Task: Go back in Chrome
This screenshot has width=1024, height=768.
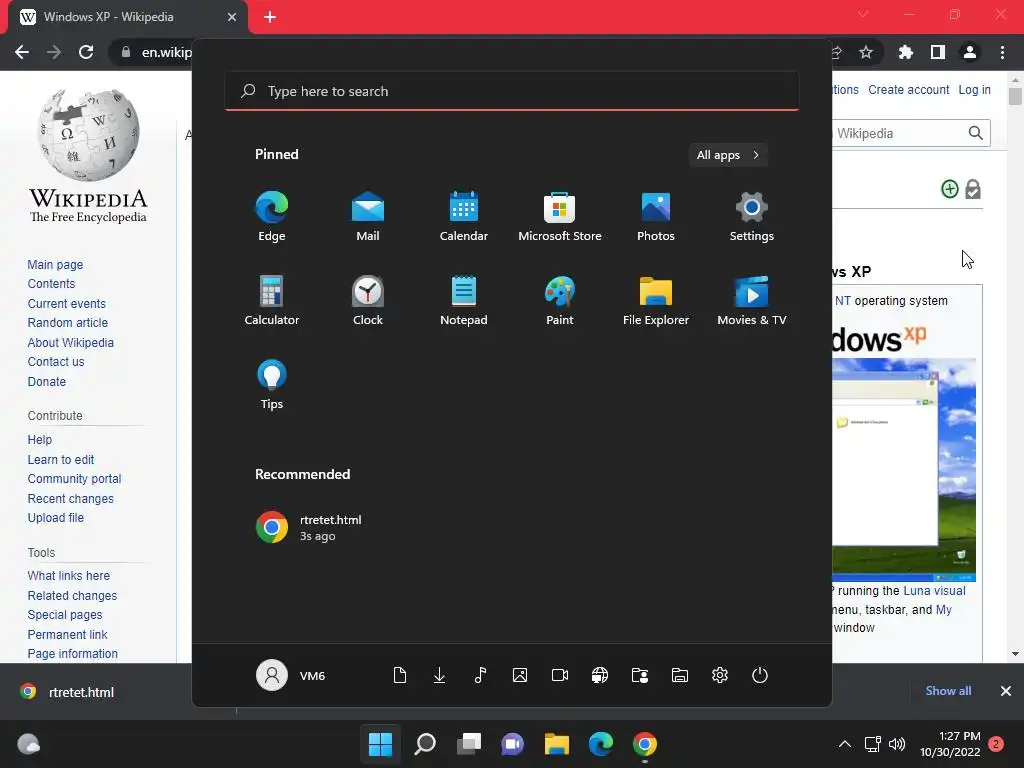Action: [x=22, y=52]
